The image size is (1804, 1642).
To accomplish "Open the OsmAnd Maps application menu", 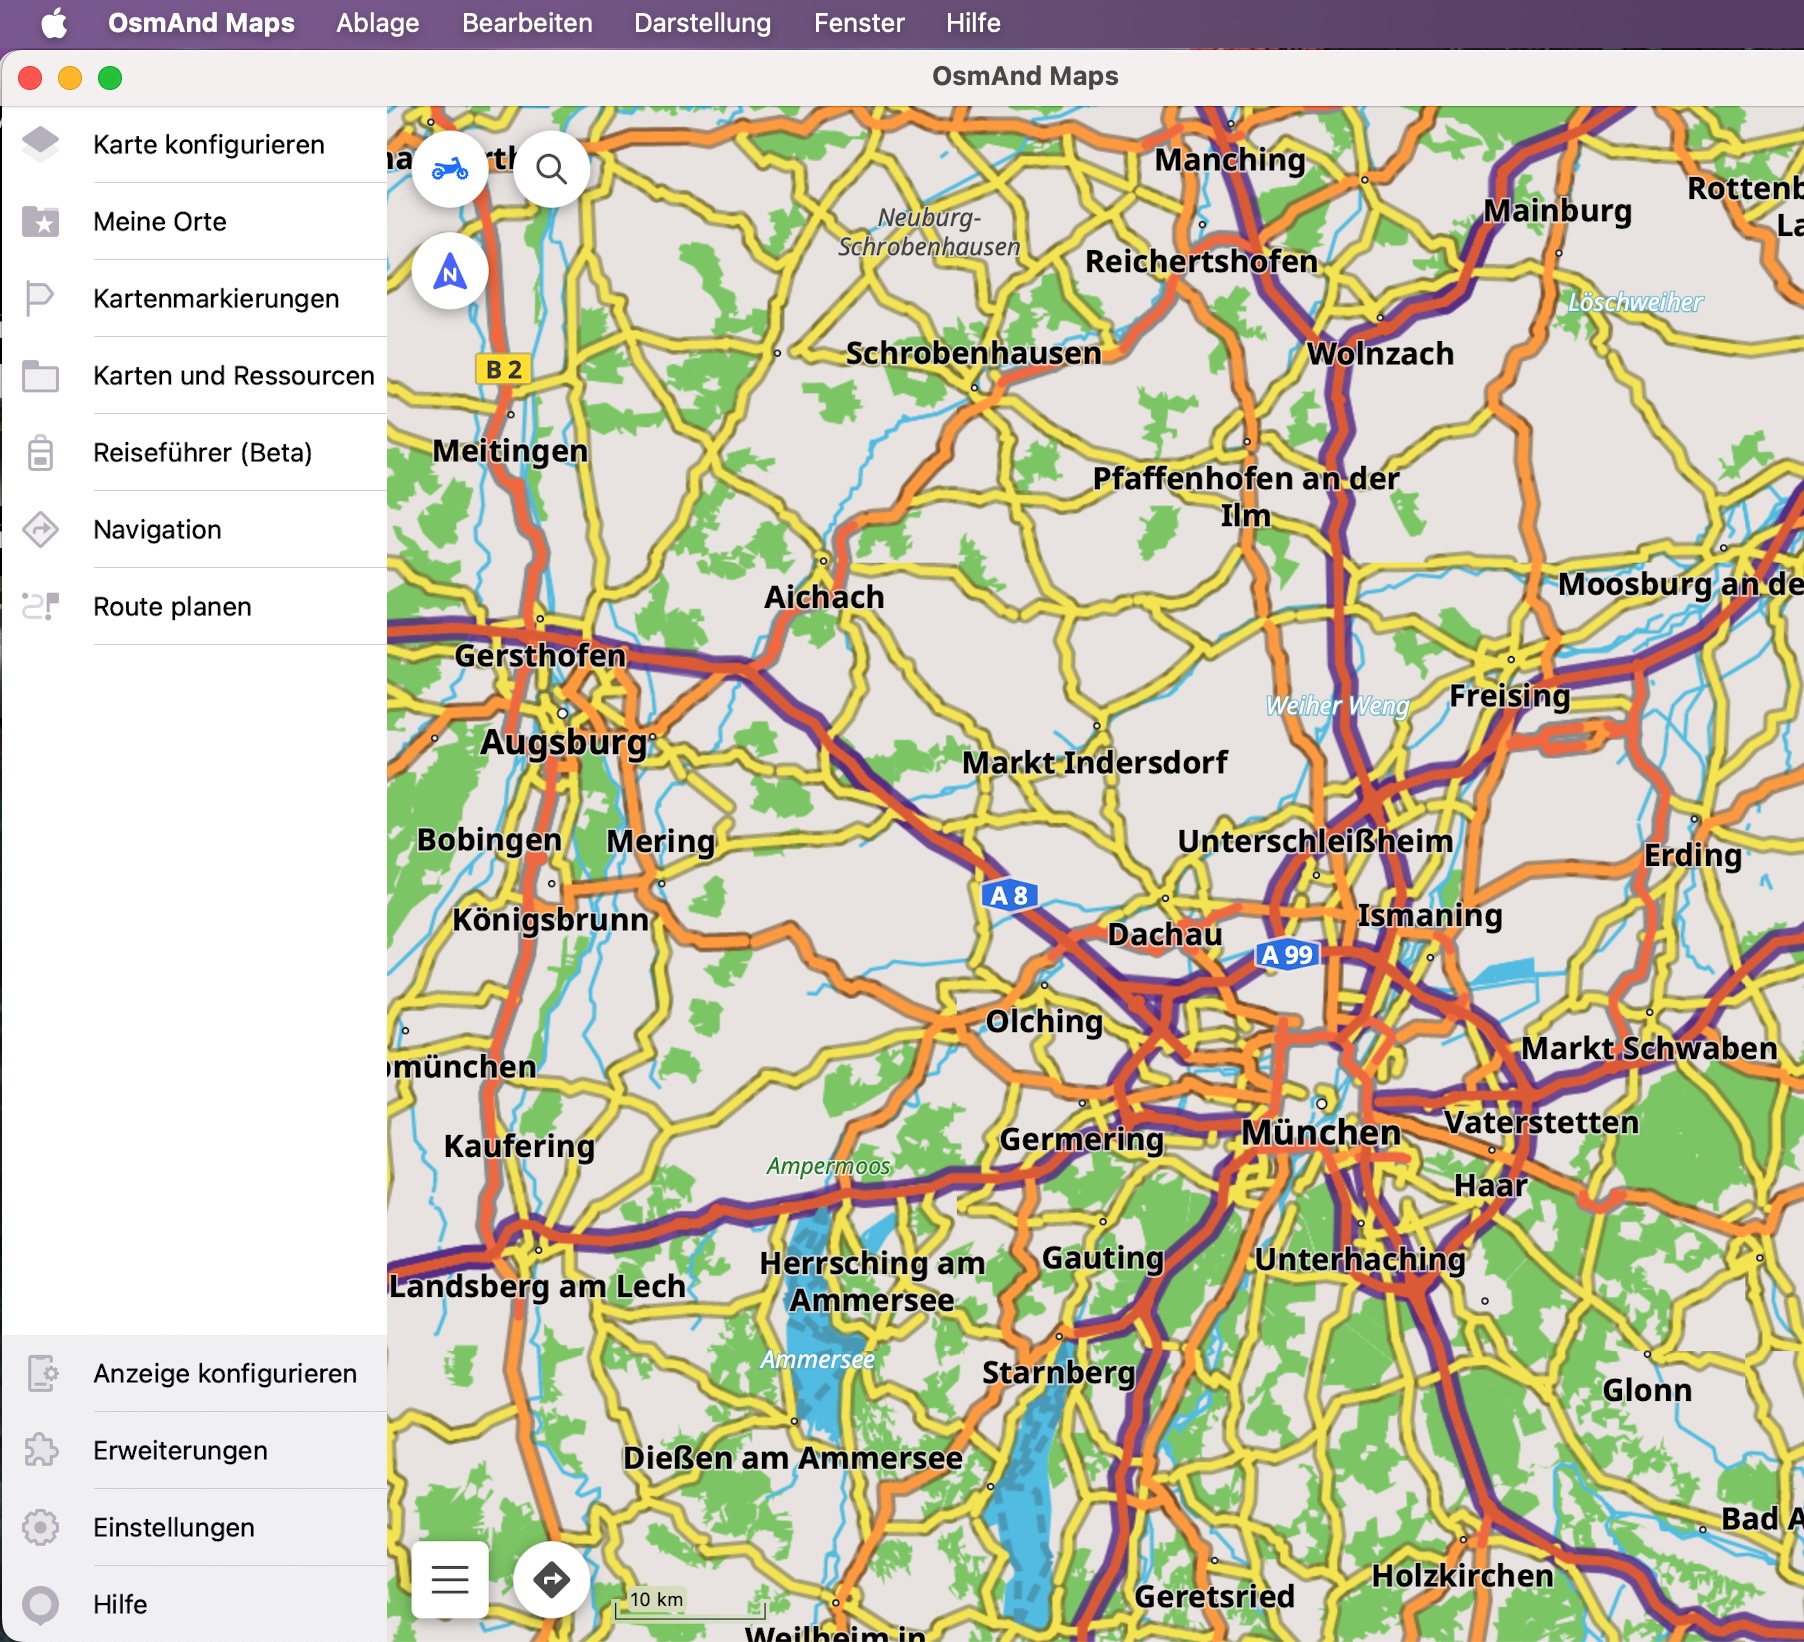I will click(x=201, y=23).
